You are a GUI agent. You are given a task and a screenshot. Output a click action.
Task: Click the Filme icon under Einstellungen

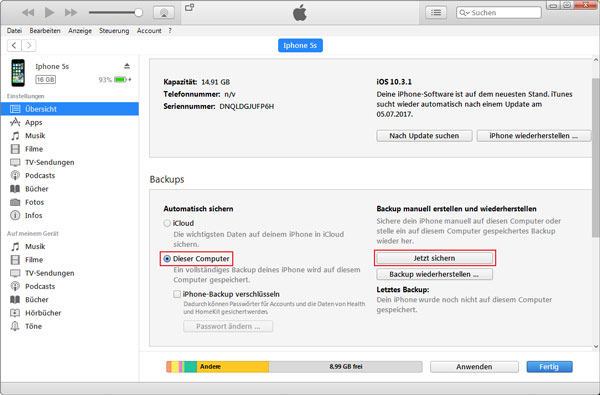15,149
